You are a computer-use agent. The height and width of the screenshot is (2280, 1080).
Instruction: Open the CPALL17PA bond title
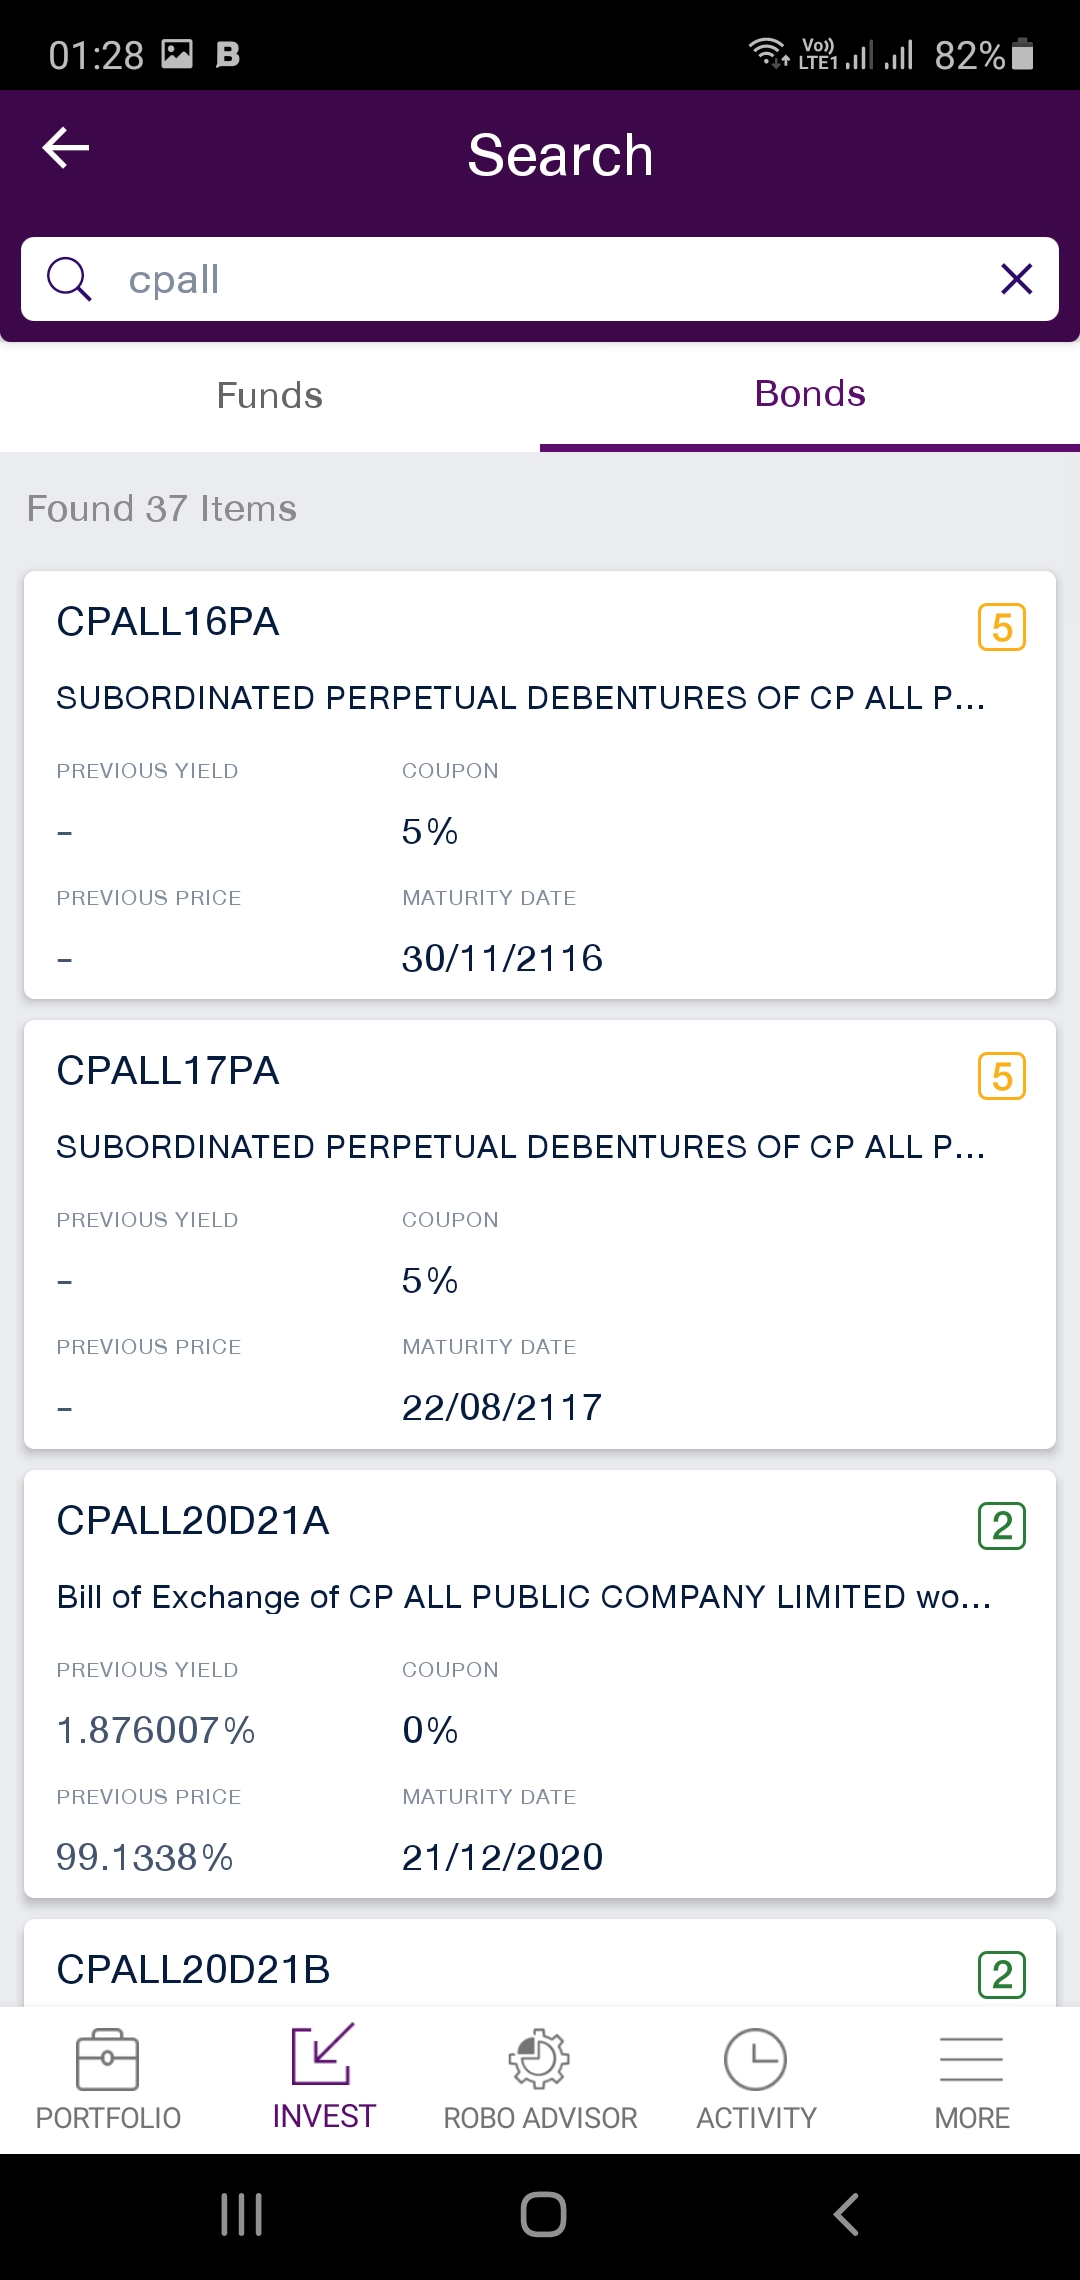[x=168, y=1071]
